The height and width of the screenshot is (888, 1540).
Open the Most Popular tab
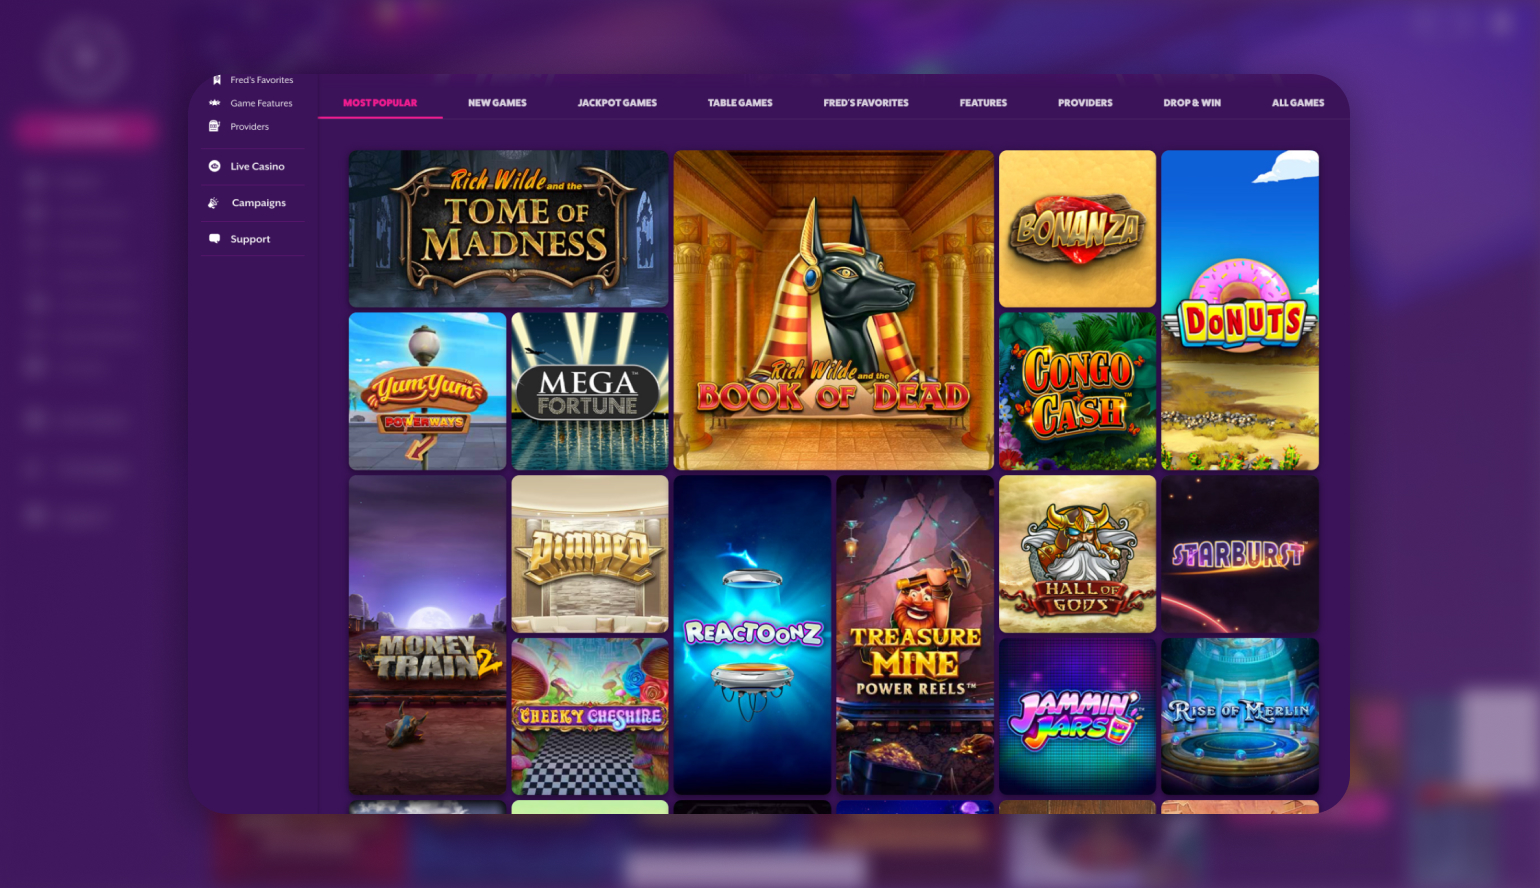380,103
